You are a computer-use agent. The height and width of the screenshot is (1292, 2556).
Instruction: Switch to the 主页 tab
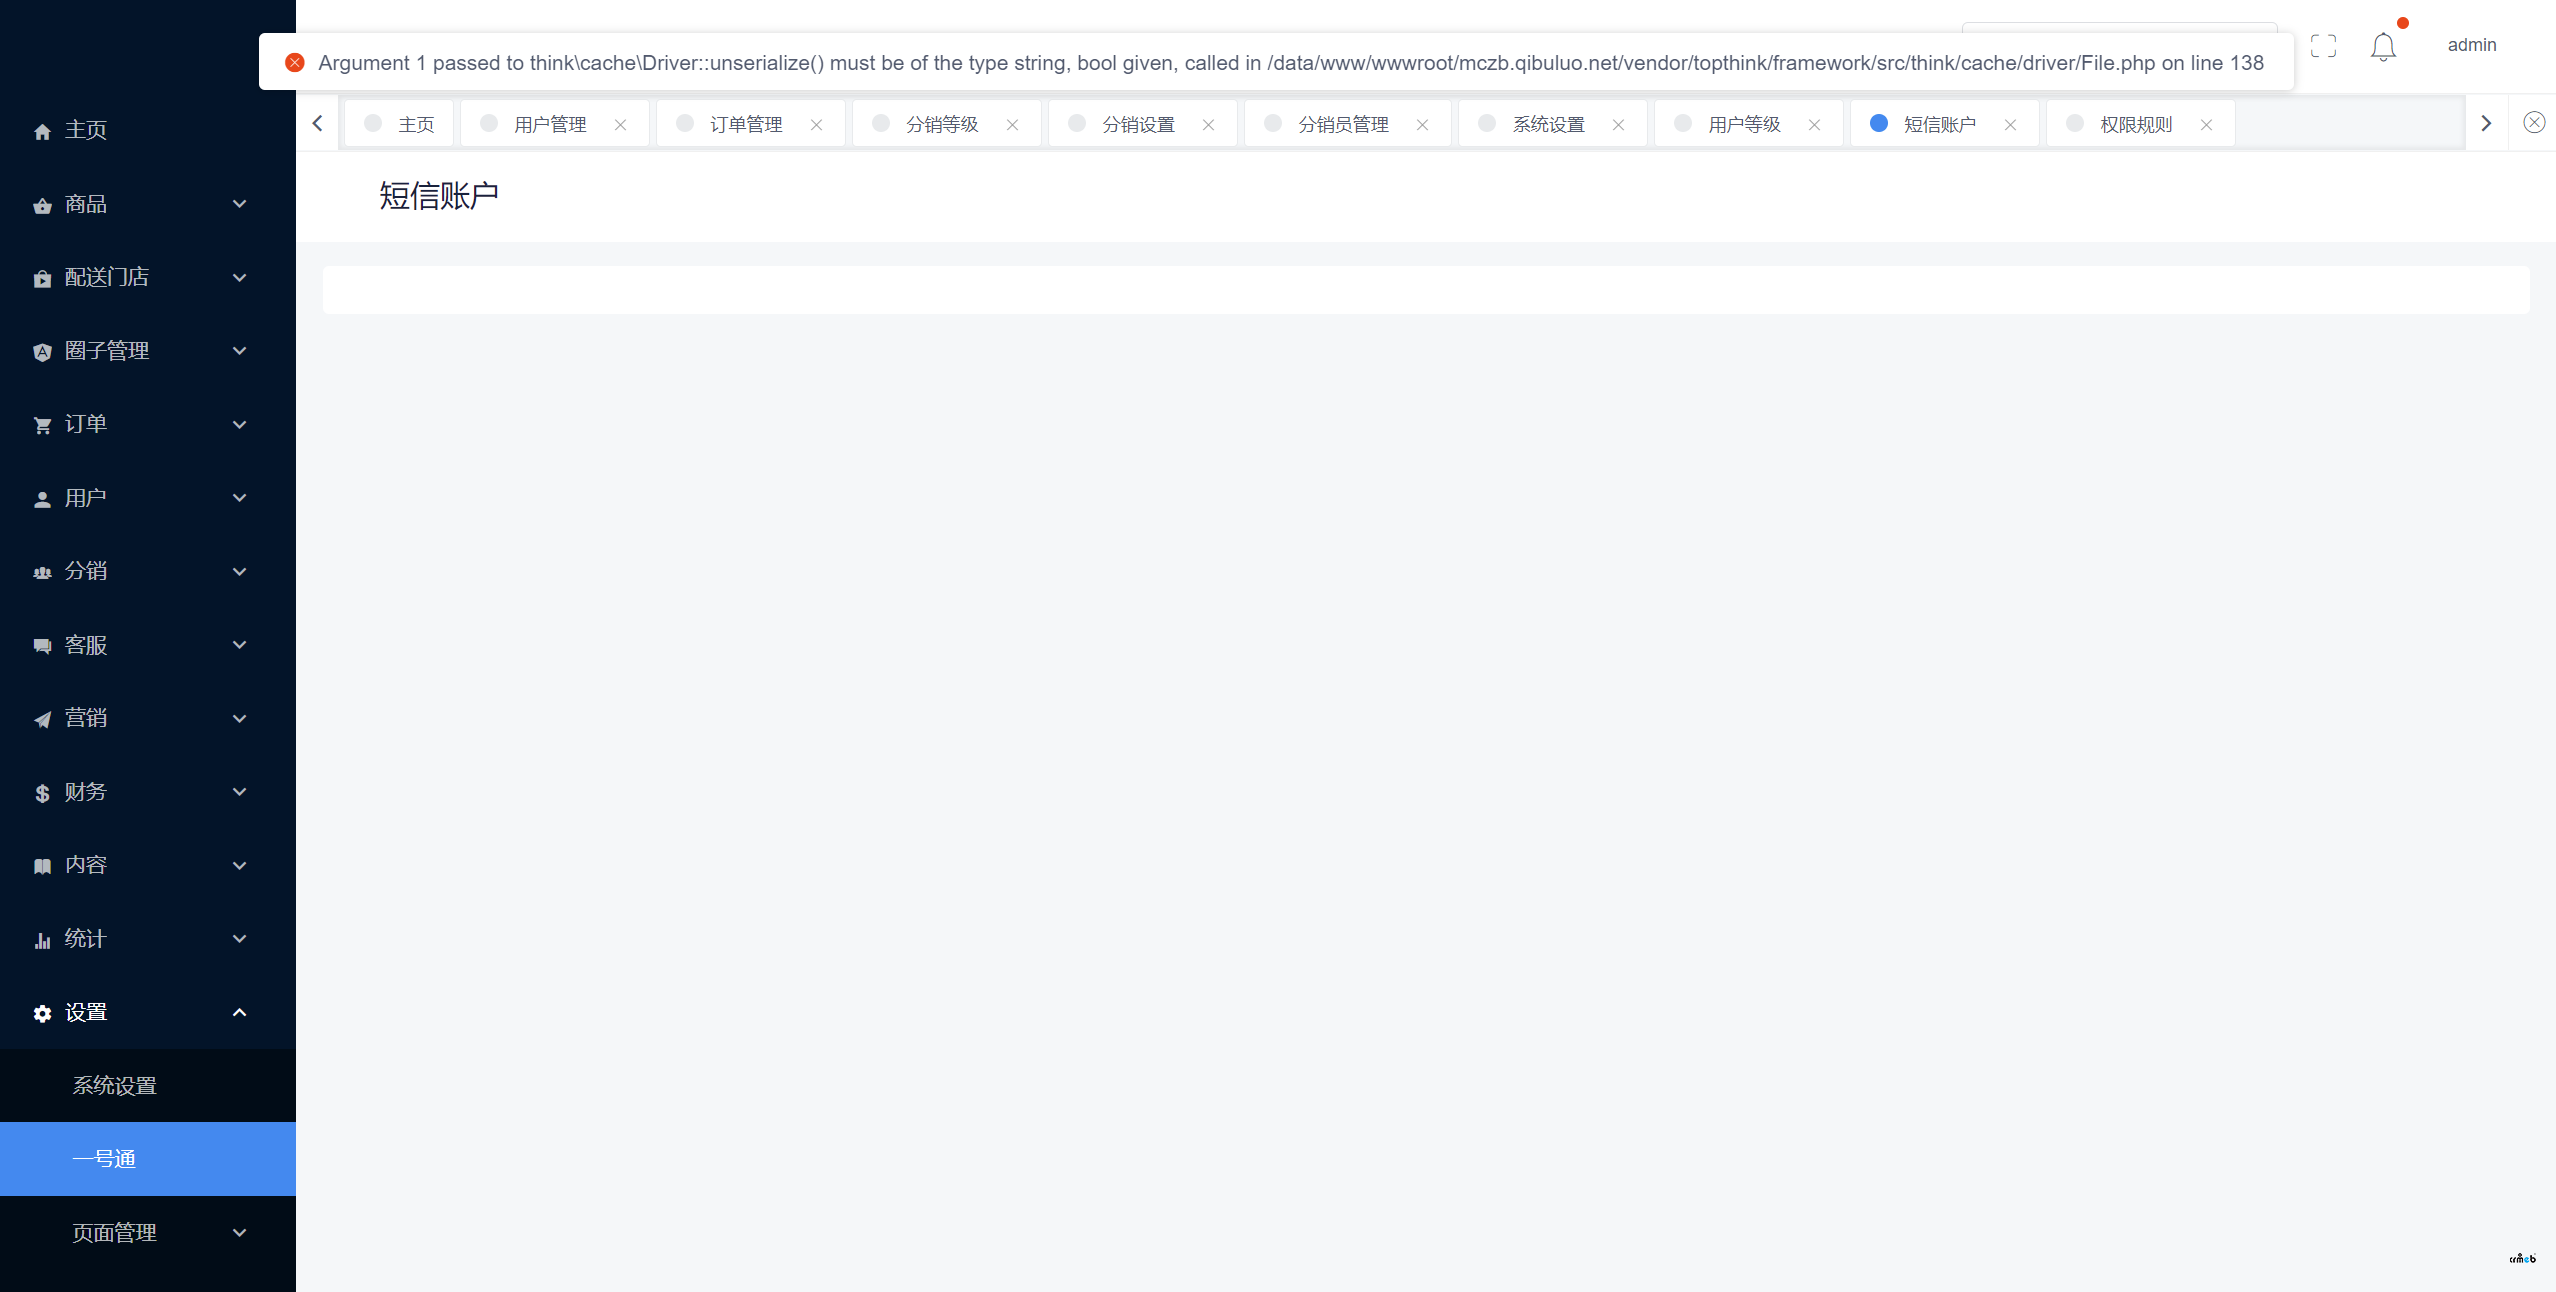(x=399, y=124)
